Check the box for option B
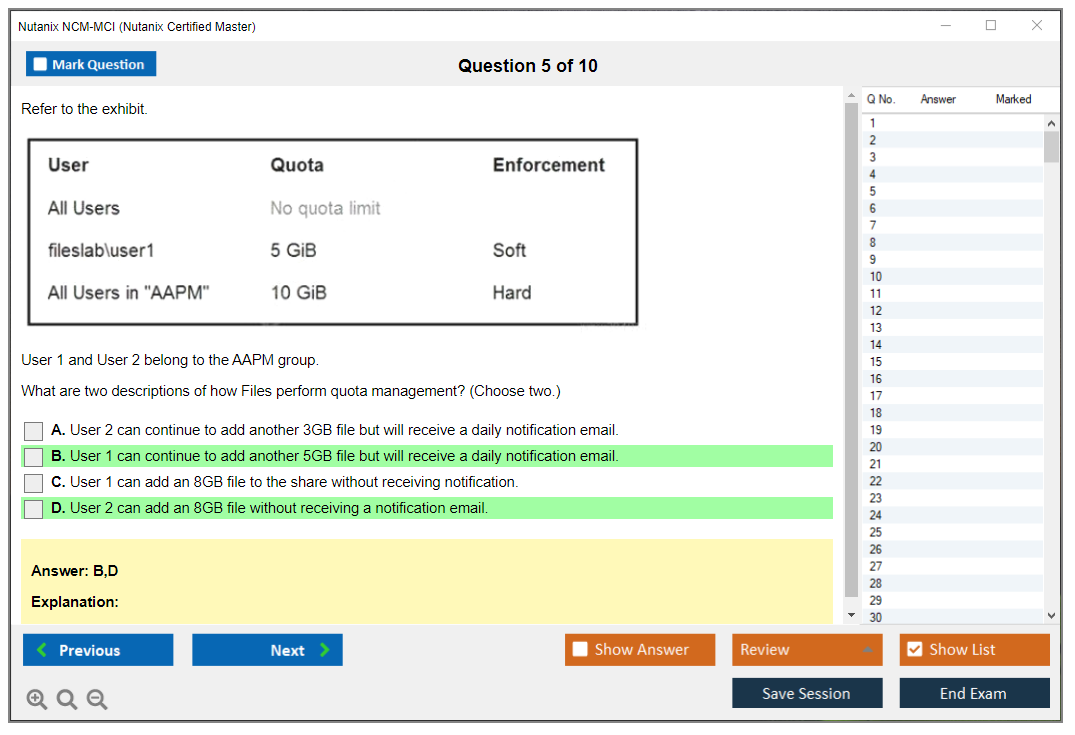Image resolution: width=1075 pixels, height=735 pixels. [x=34, y=457]
